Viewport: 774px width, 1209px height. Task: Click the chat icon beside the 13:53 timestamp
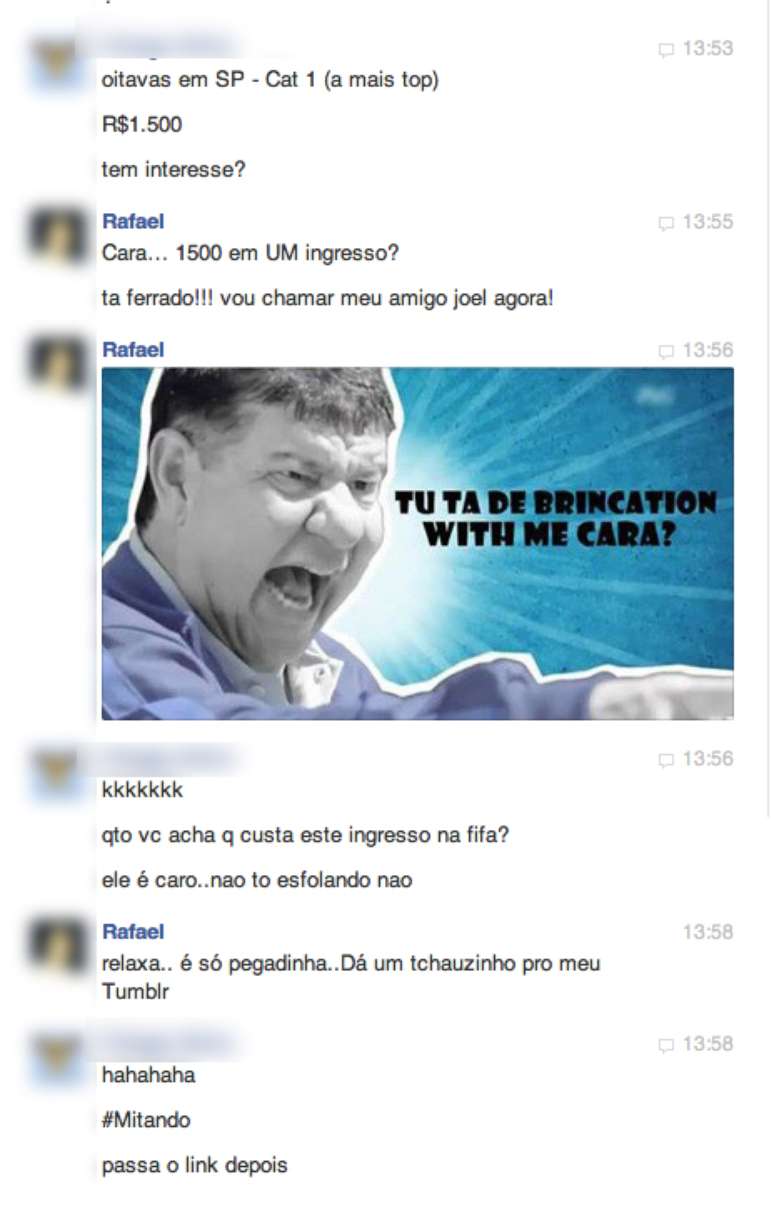pos(667,49)
